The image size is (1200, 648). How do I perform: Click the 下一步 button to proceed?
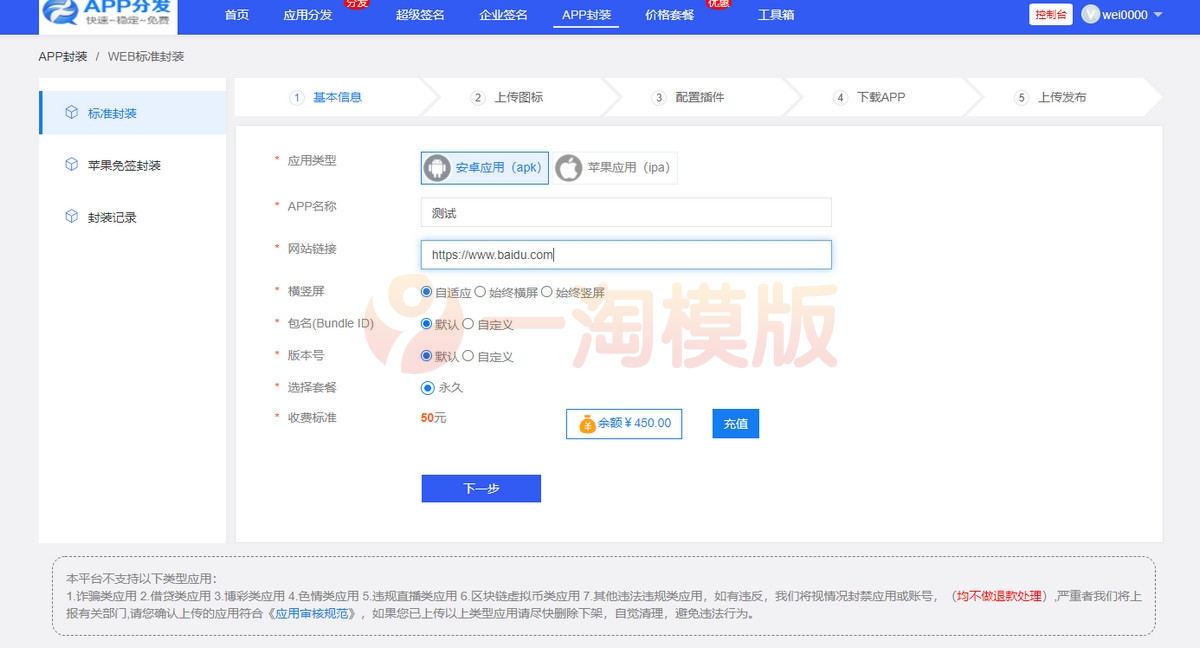pyautogui.click(x=481, y=488)
